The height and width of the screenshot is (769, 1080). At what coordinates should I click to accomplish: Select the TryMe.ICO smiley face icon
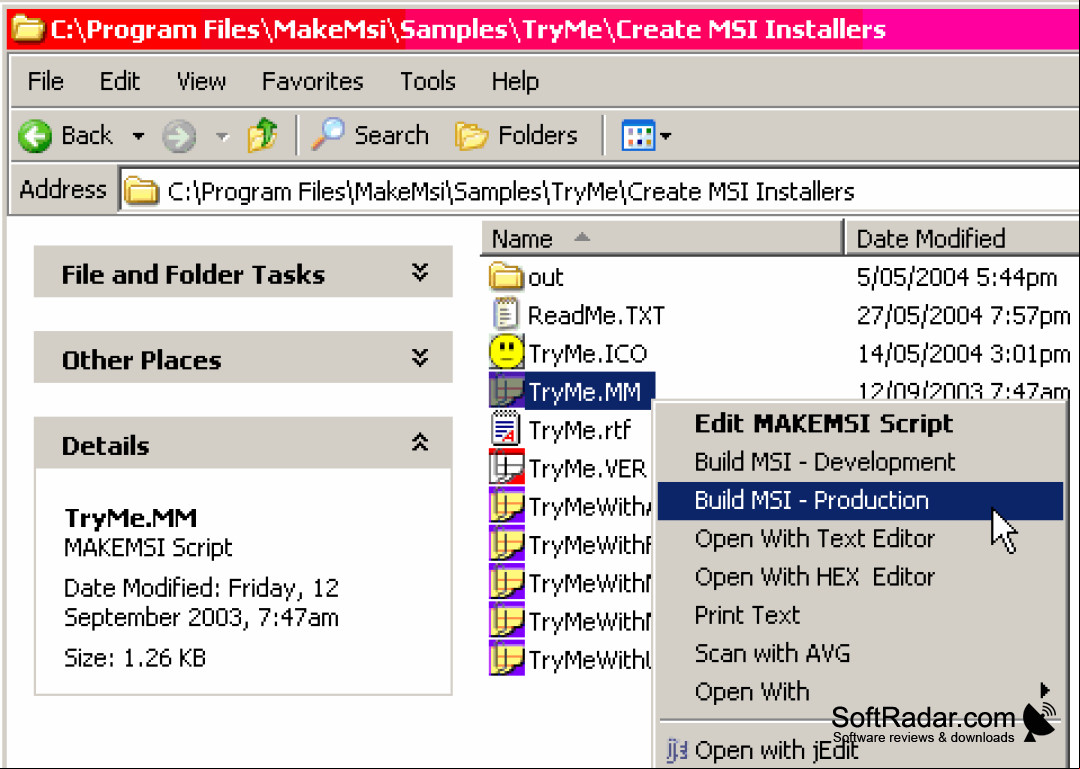point(506,352)
